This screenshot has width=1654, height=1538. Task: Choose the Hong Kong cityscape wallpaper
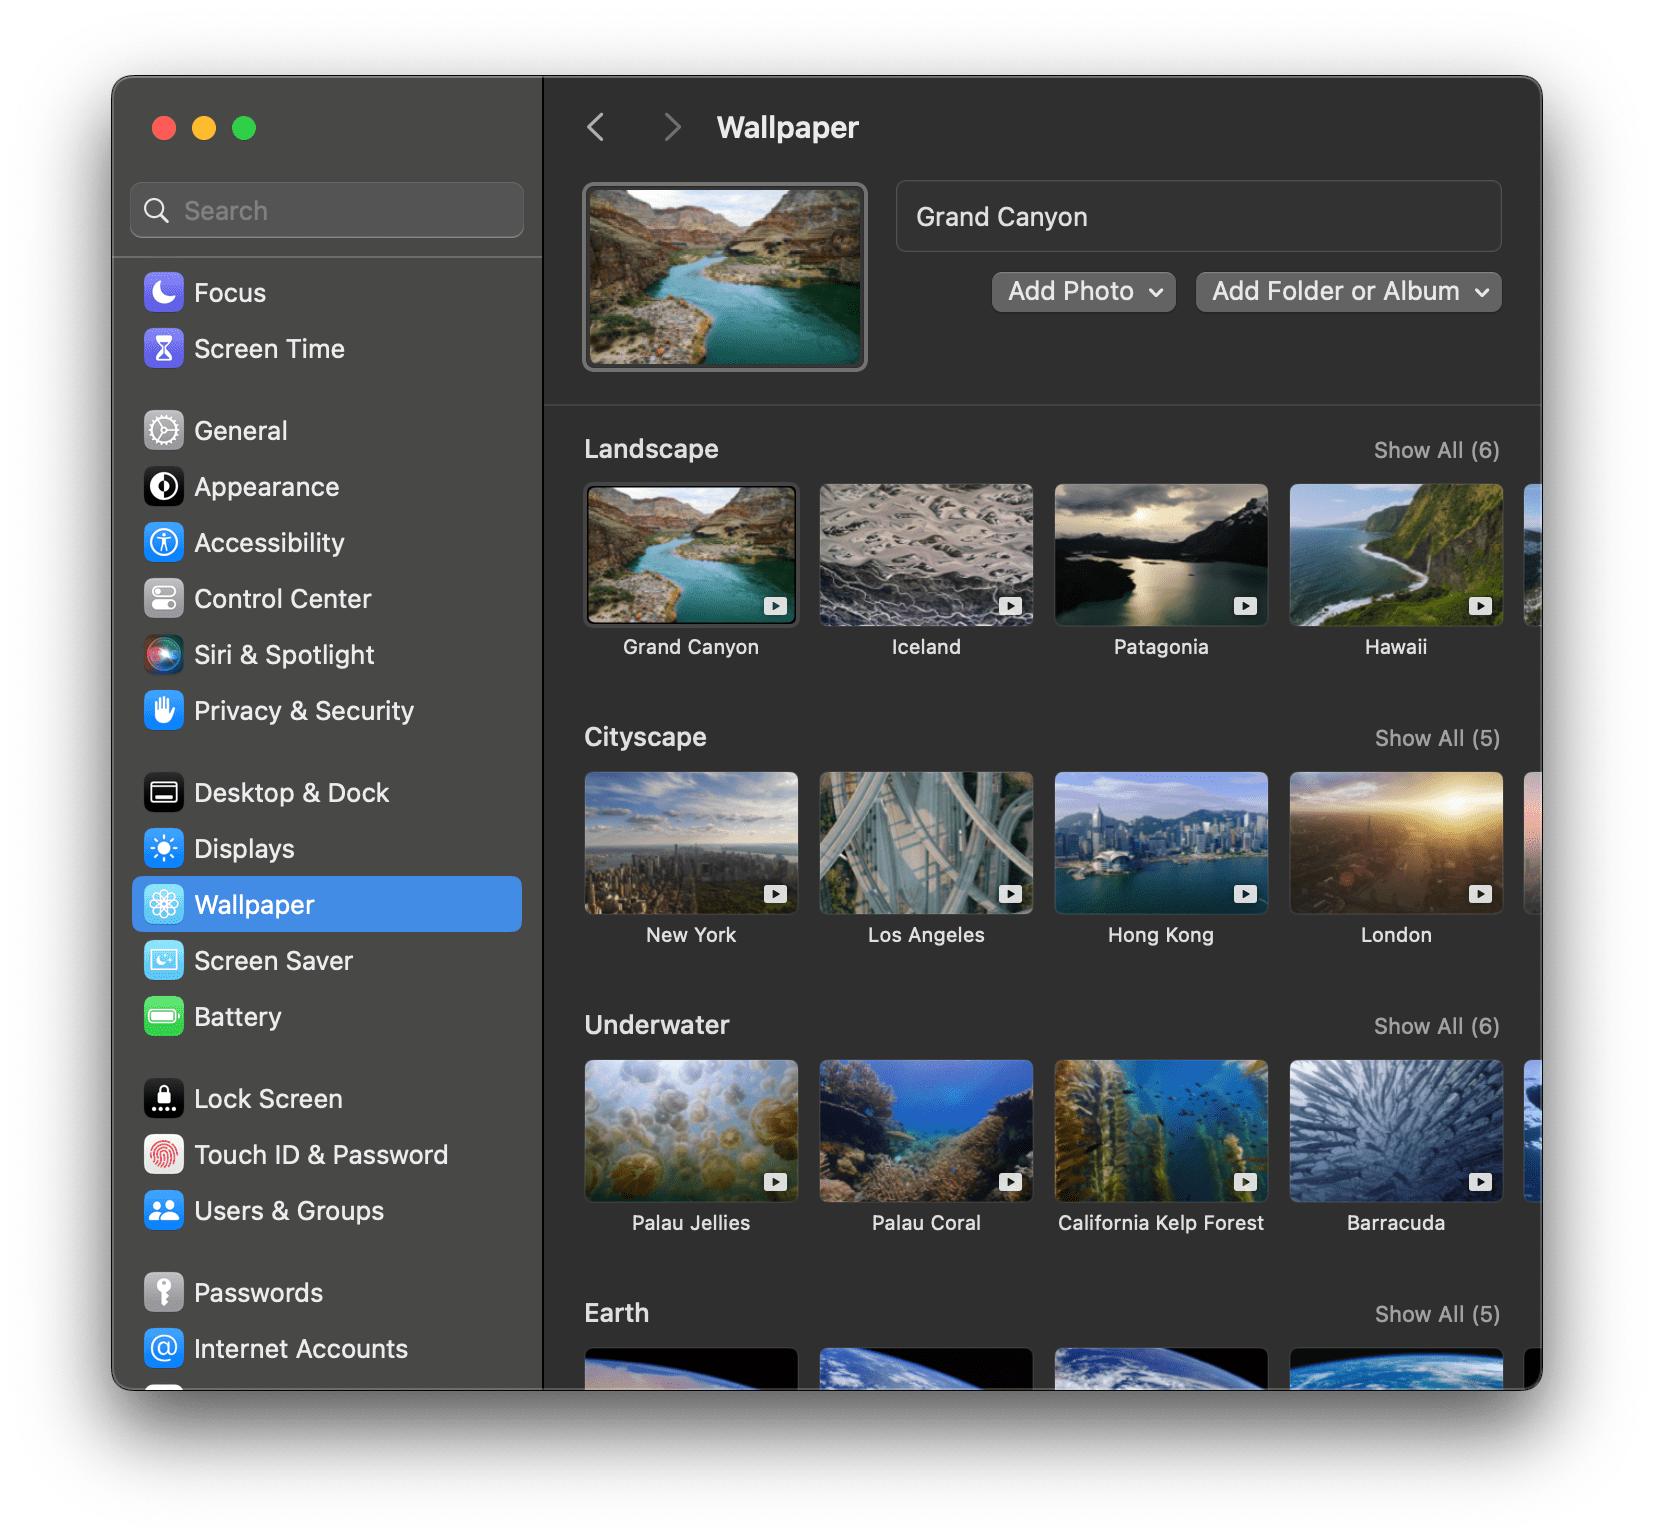(1160, 843)
